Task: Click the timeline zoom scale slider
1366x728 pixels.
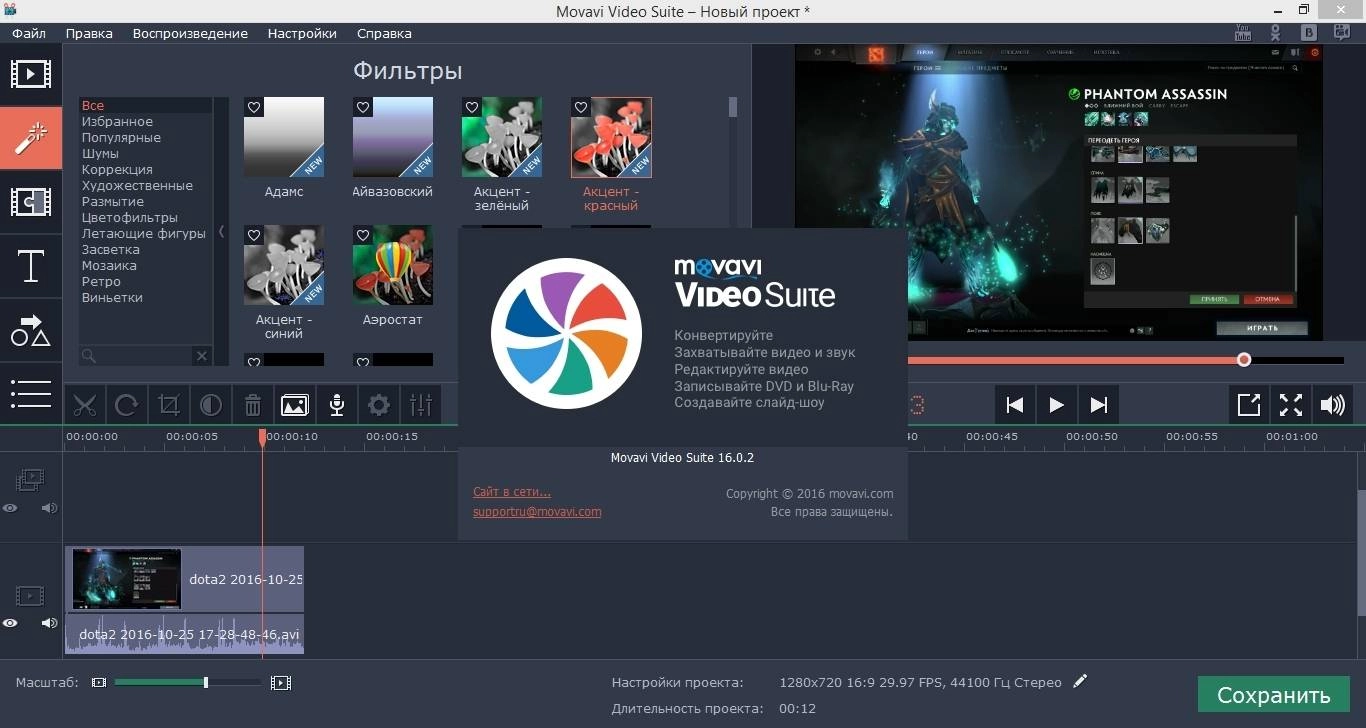Action: [206, 682]
